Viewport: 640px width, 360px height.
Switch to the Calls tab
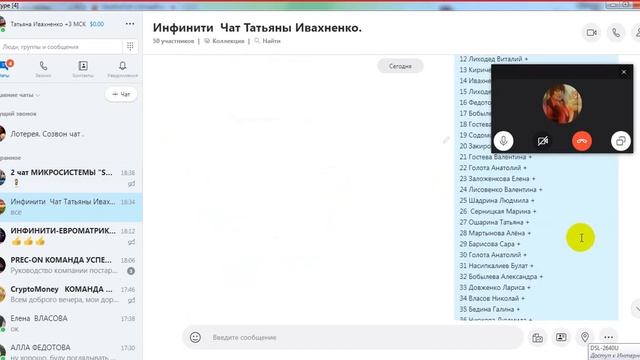(43, 69)
